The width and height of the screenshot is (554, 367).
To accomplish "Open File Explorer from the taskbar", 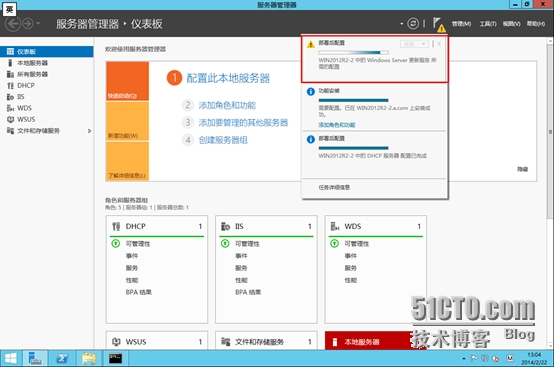I will pyautogui.click(x=89, y=359).
